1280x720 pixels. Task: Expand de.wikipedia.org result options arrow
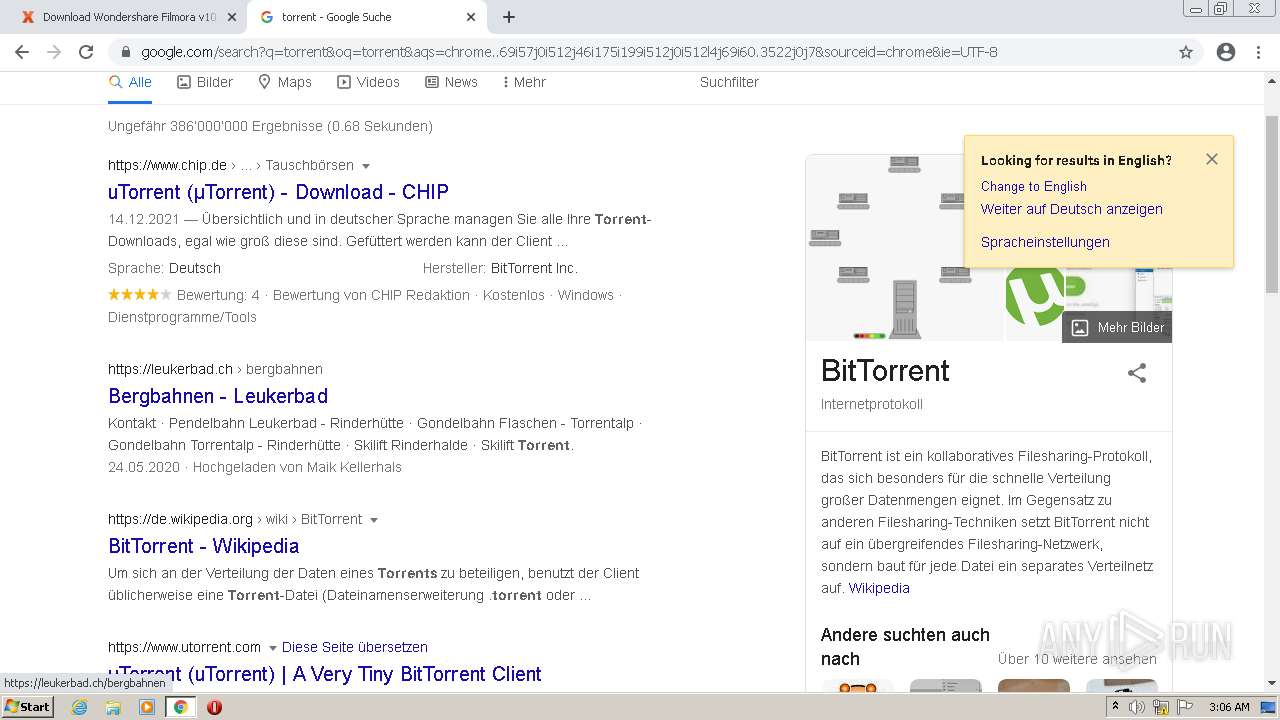[374, 520]
